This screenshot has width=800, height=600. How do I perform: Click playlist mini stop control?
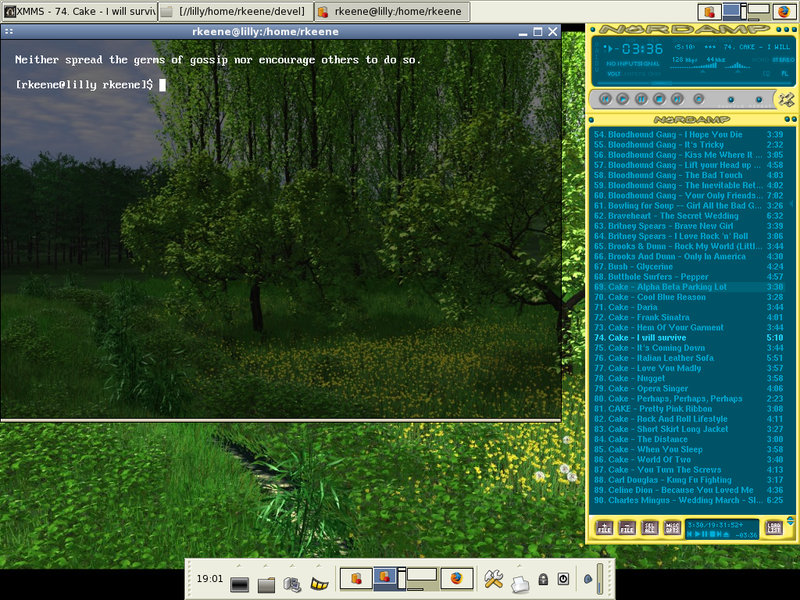(712, 534)
